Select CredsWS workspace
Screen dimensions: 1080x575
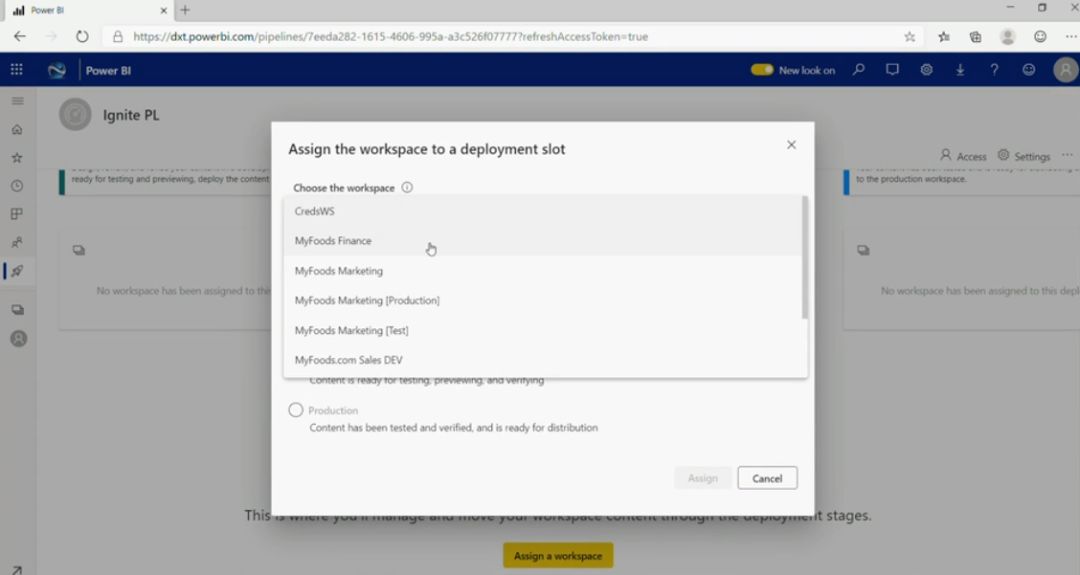click(543, 211)
